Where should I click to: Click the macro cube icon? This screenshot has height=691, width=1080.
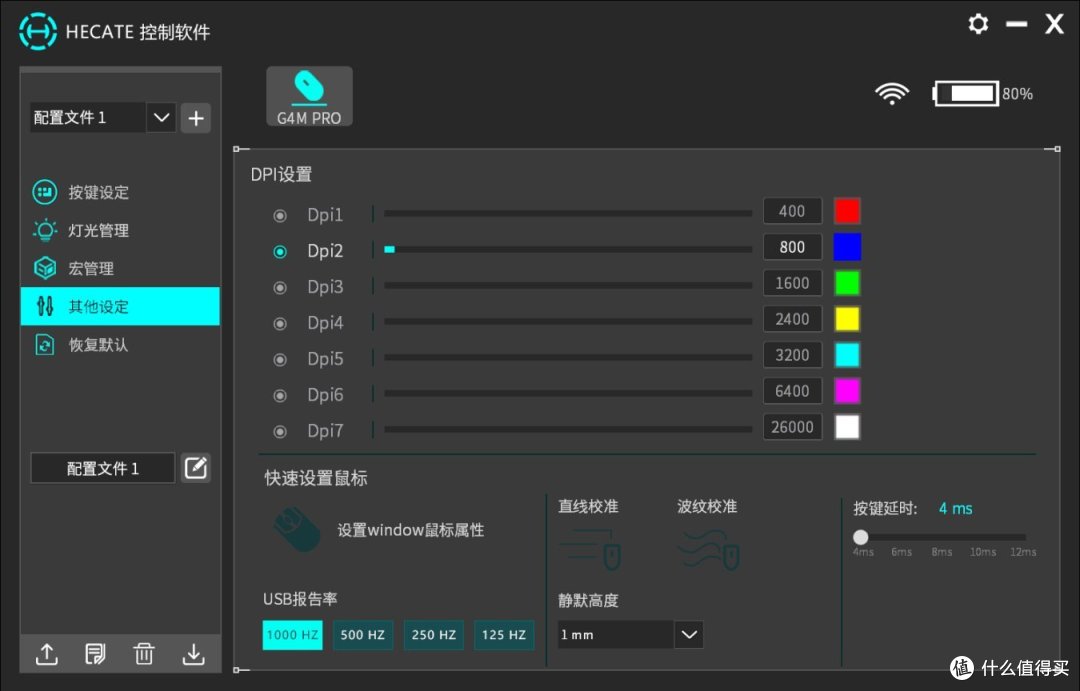pyautogui.click(x=45, y=268)
